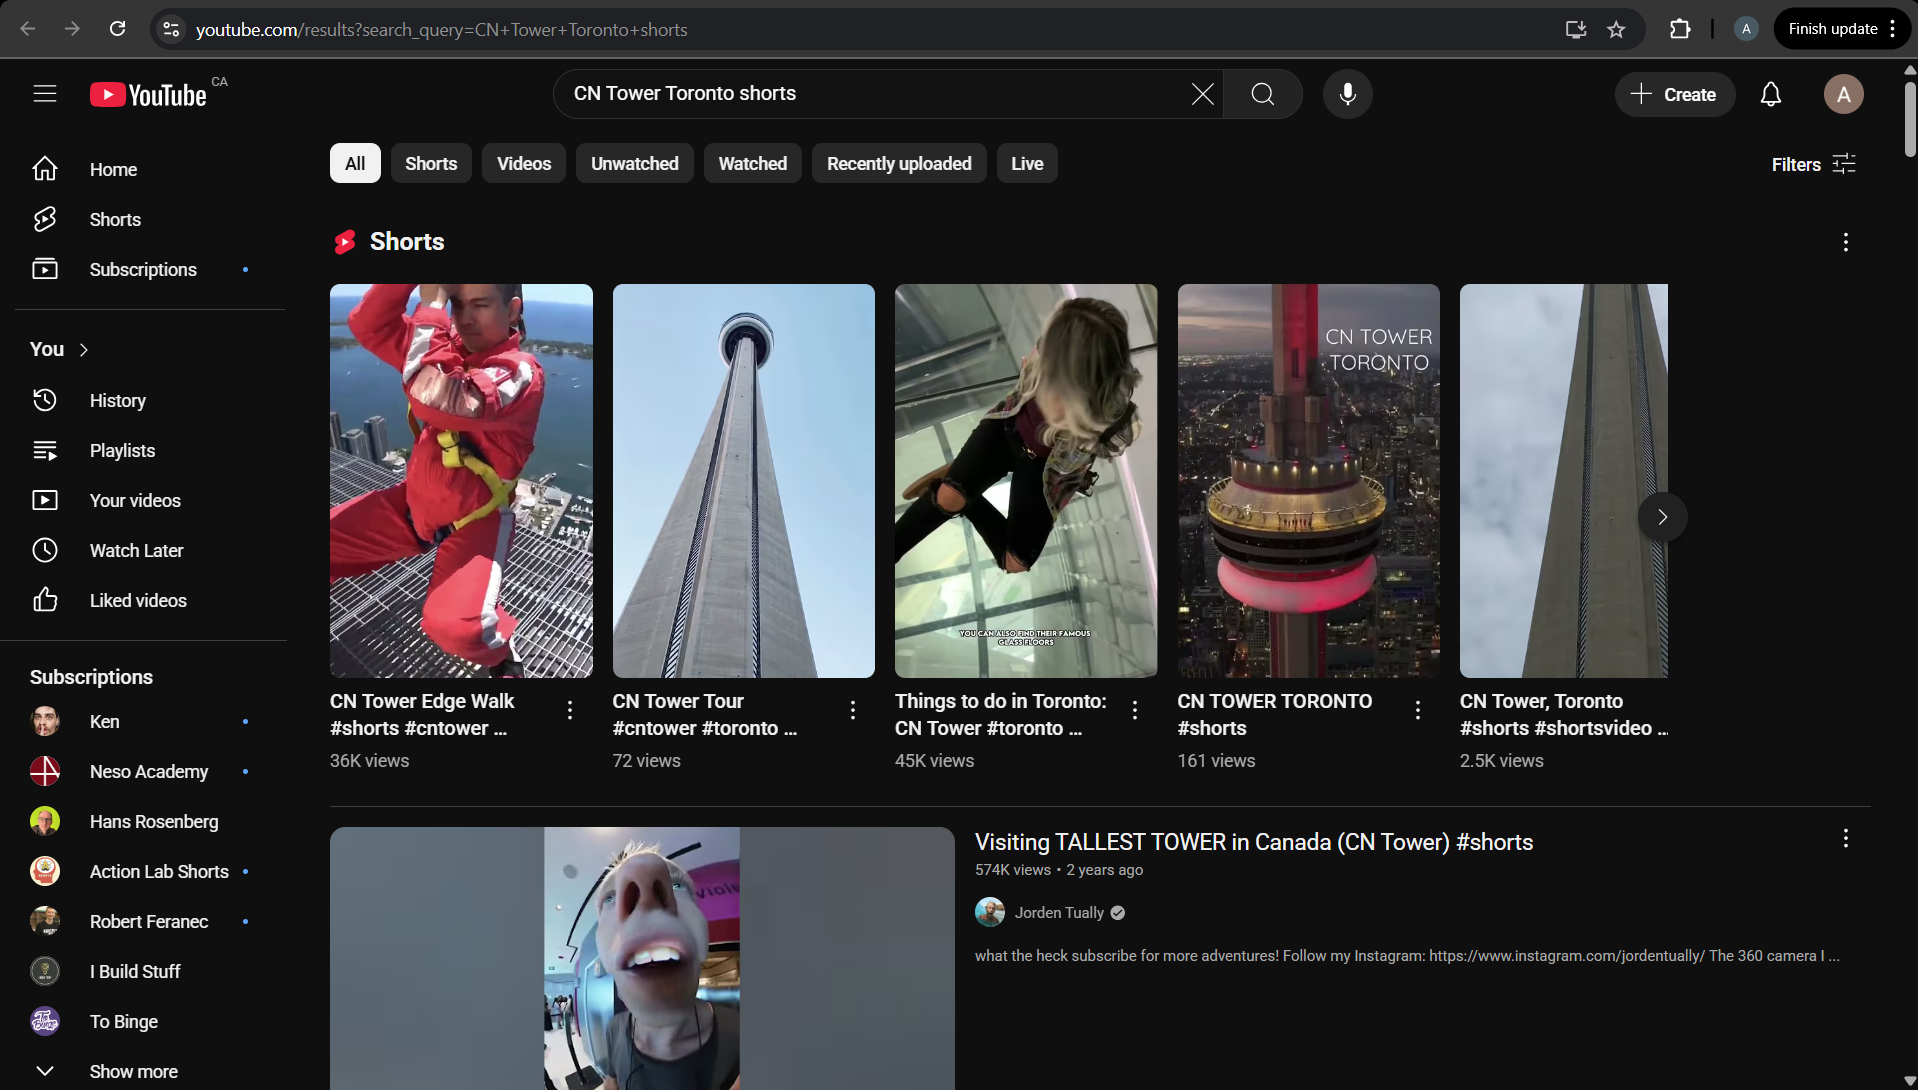Screen dimensions: 1918x1090
Task: Click the Install app icon in address bar
Action: 1576,29
